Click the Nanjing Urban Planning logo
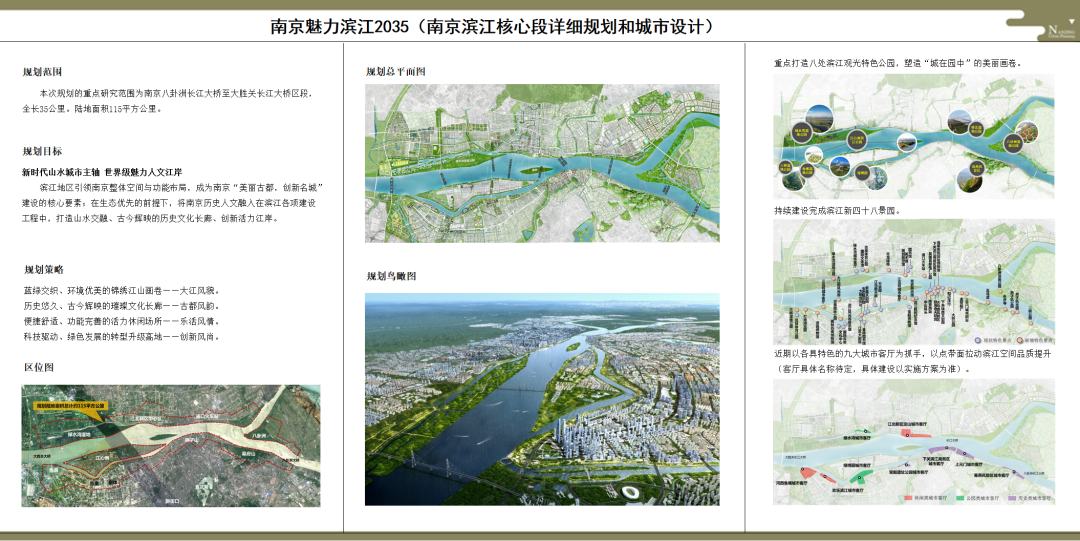 point(1061,31)
